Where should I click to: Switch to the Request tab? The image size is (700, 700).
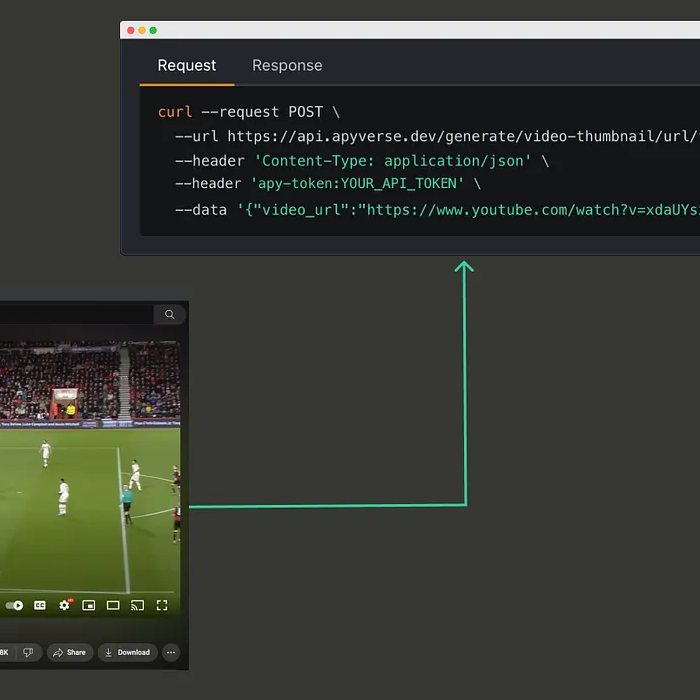pos(187,65)
